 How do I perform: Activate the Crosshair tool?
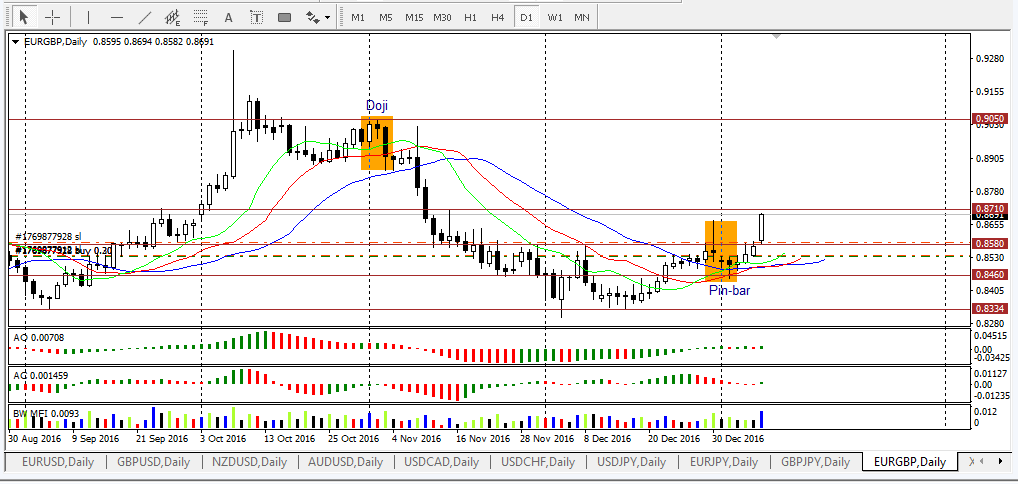(x=53, y=18)
